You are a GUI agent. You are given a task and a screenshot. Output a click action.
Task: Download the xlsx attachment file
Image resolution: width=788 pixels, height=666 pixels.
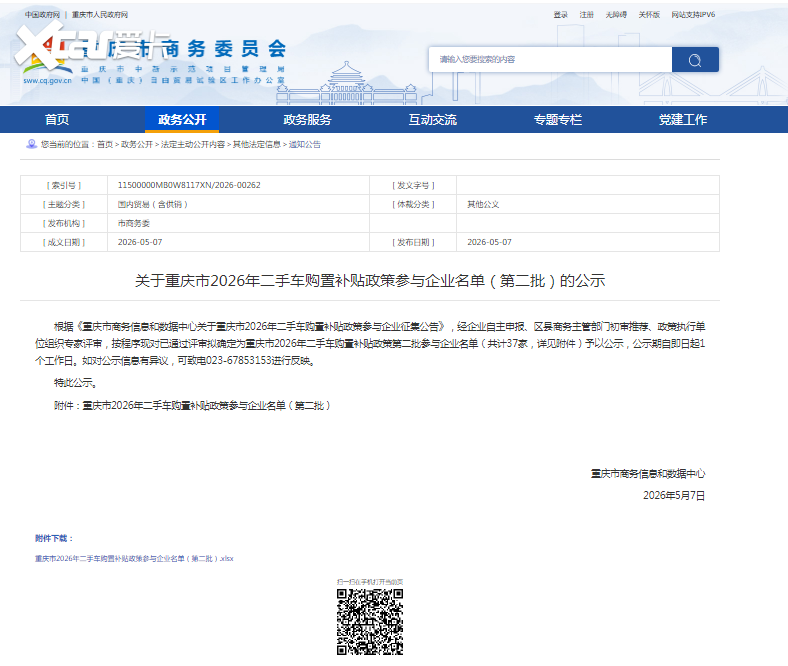(x=134, y=558)
